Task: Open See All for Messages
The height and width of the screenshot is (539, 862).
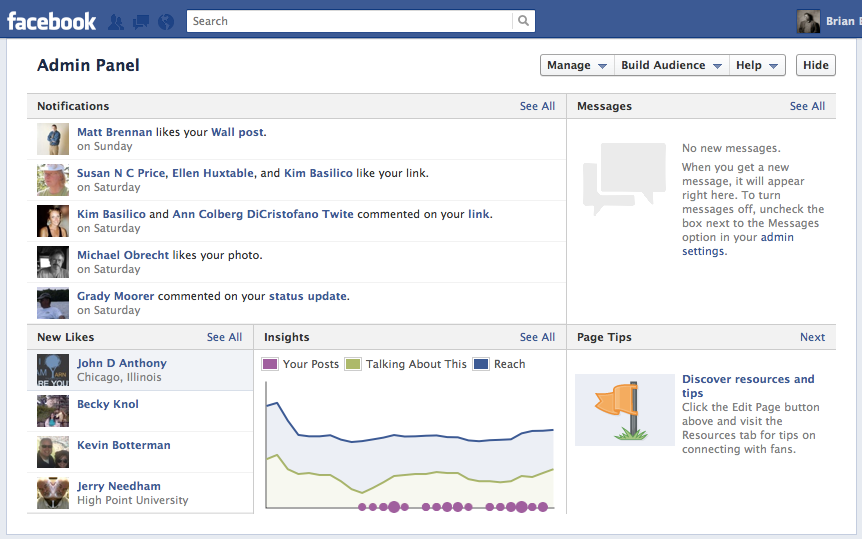Action: (807, 106)
